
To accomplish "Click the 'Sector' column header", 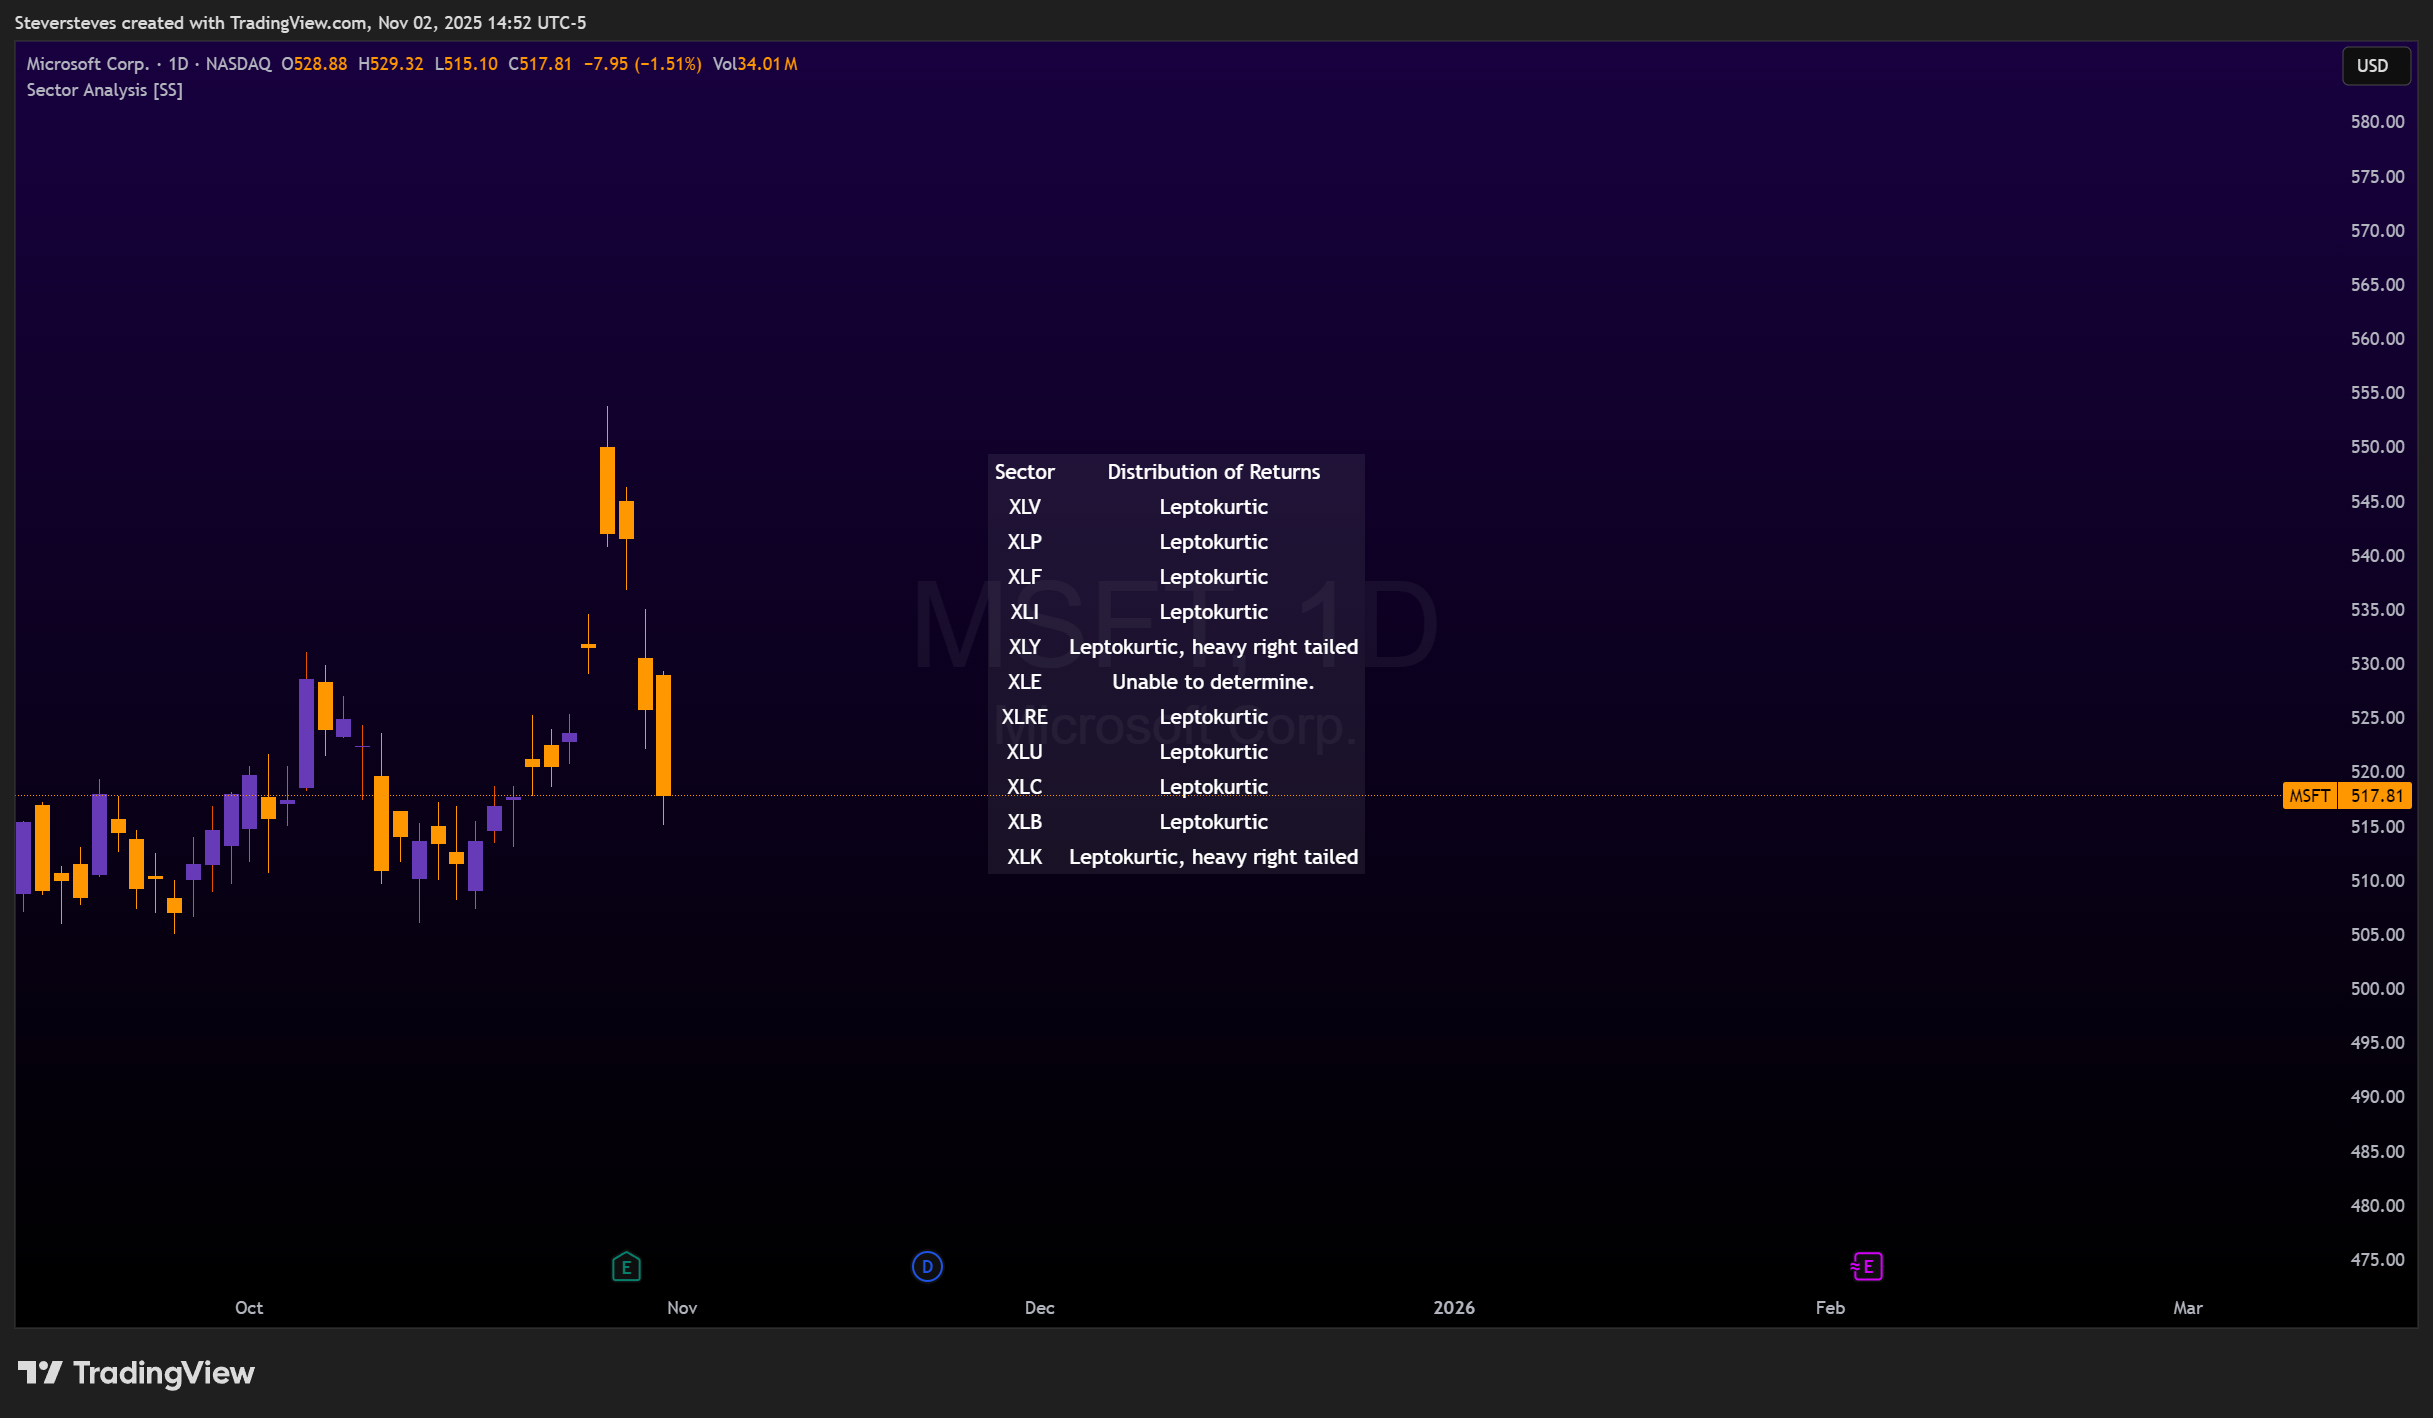I will [x=1024, y=472].
